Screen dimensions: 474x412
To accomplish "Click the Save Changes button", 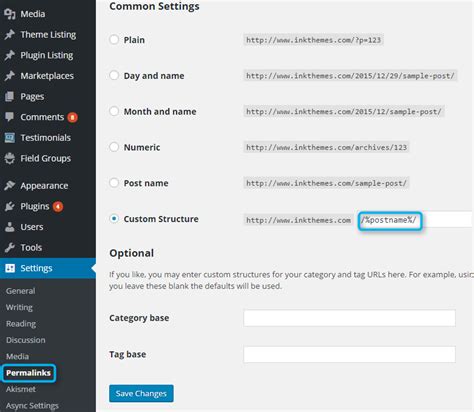I will (141, 394).
